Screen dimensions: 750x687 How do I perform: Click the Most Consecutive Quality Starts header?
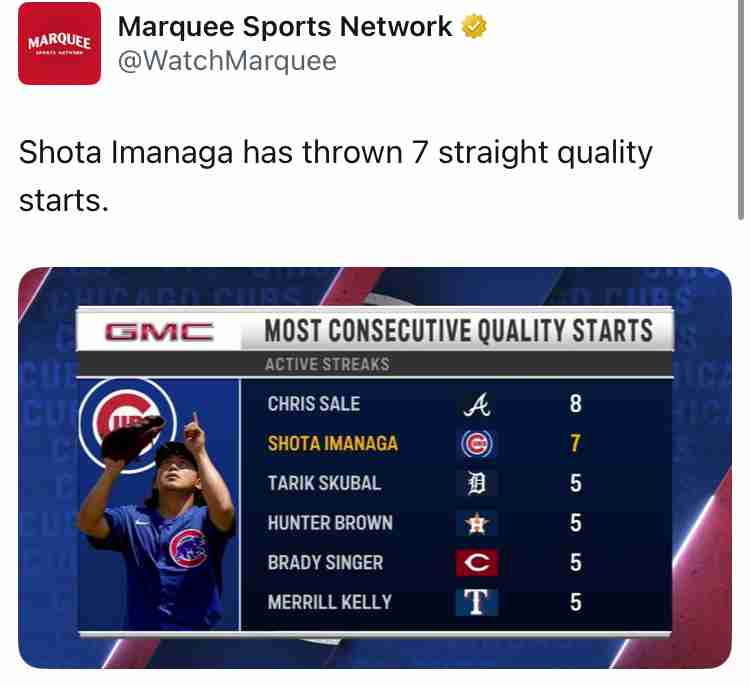[x=458, y=331]
